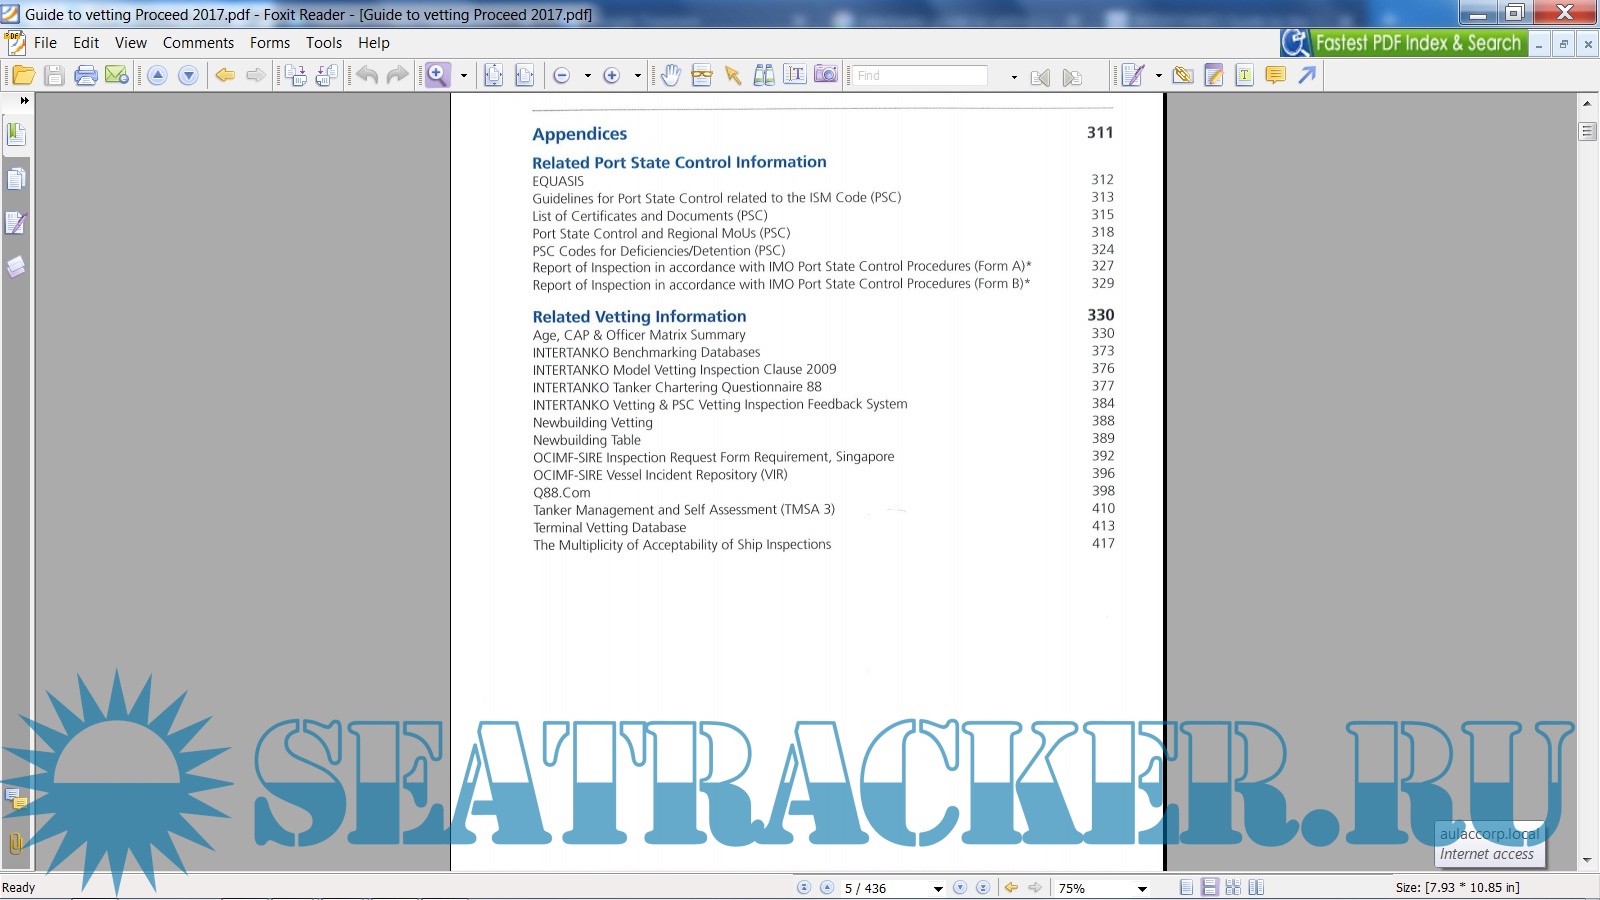1600x900 pixels.
Task: Open the 75% zoom level dropdown
Action: coord(1142,889)
